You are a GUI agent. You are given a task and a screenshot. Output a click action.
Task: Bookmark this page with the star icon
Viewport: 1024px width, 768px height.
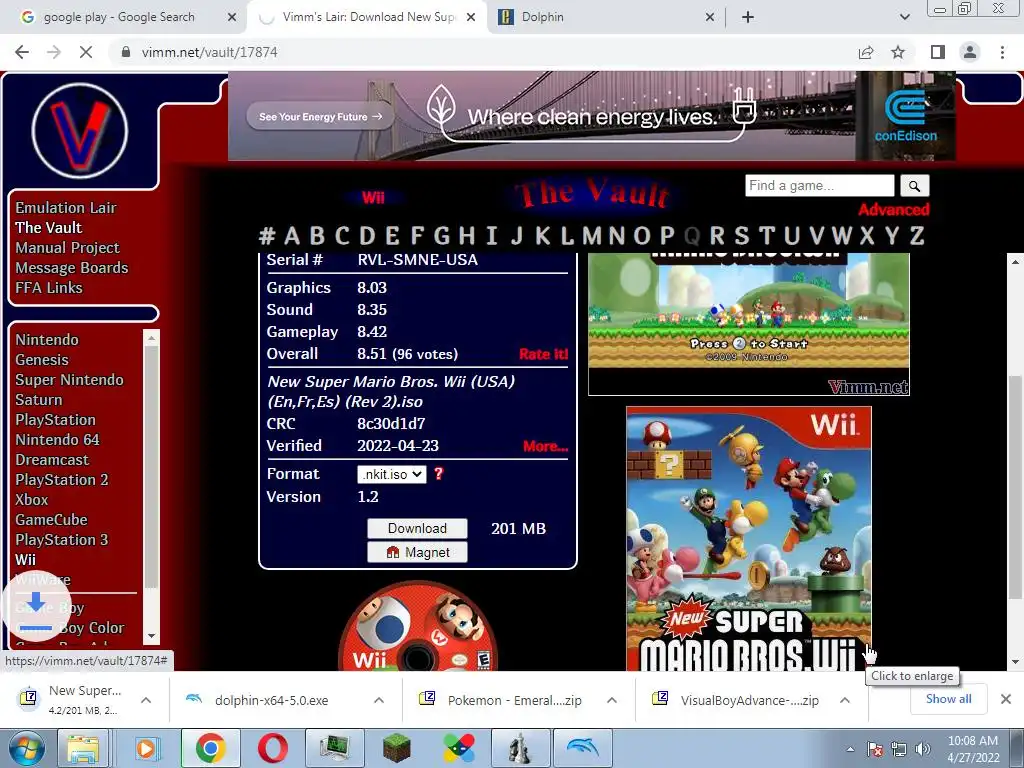coord(898,52)
